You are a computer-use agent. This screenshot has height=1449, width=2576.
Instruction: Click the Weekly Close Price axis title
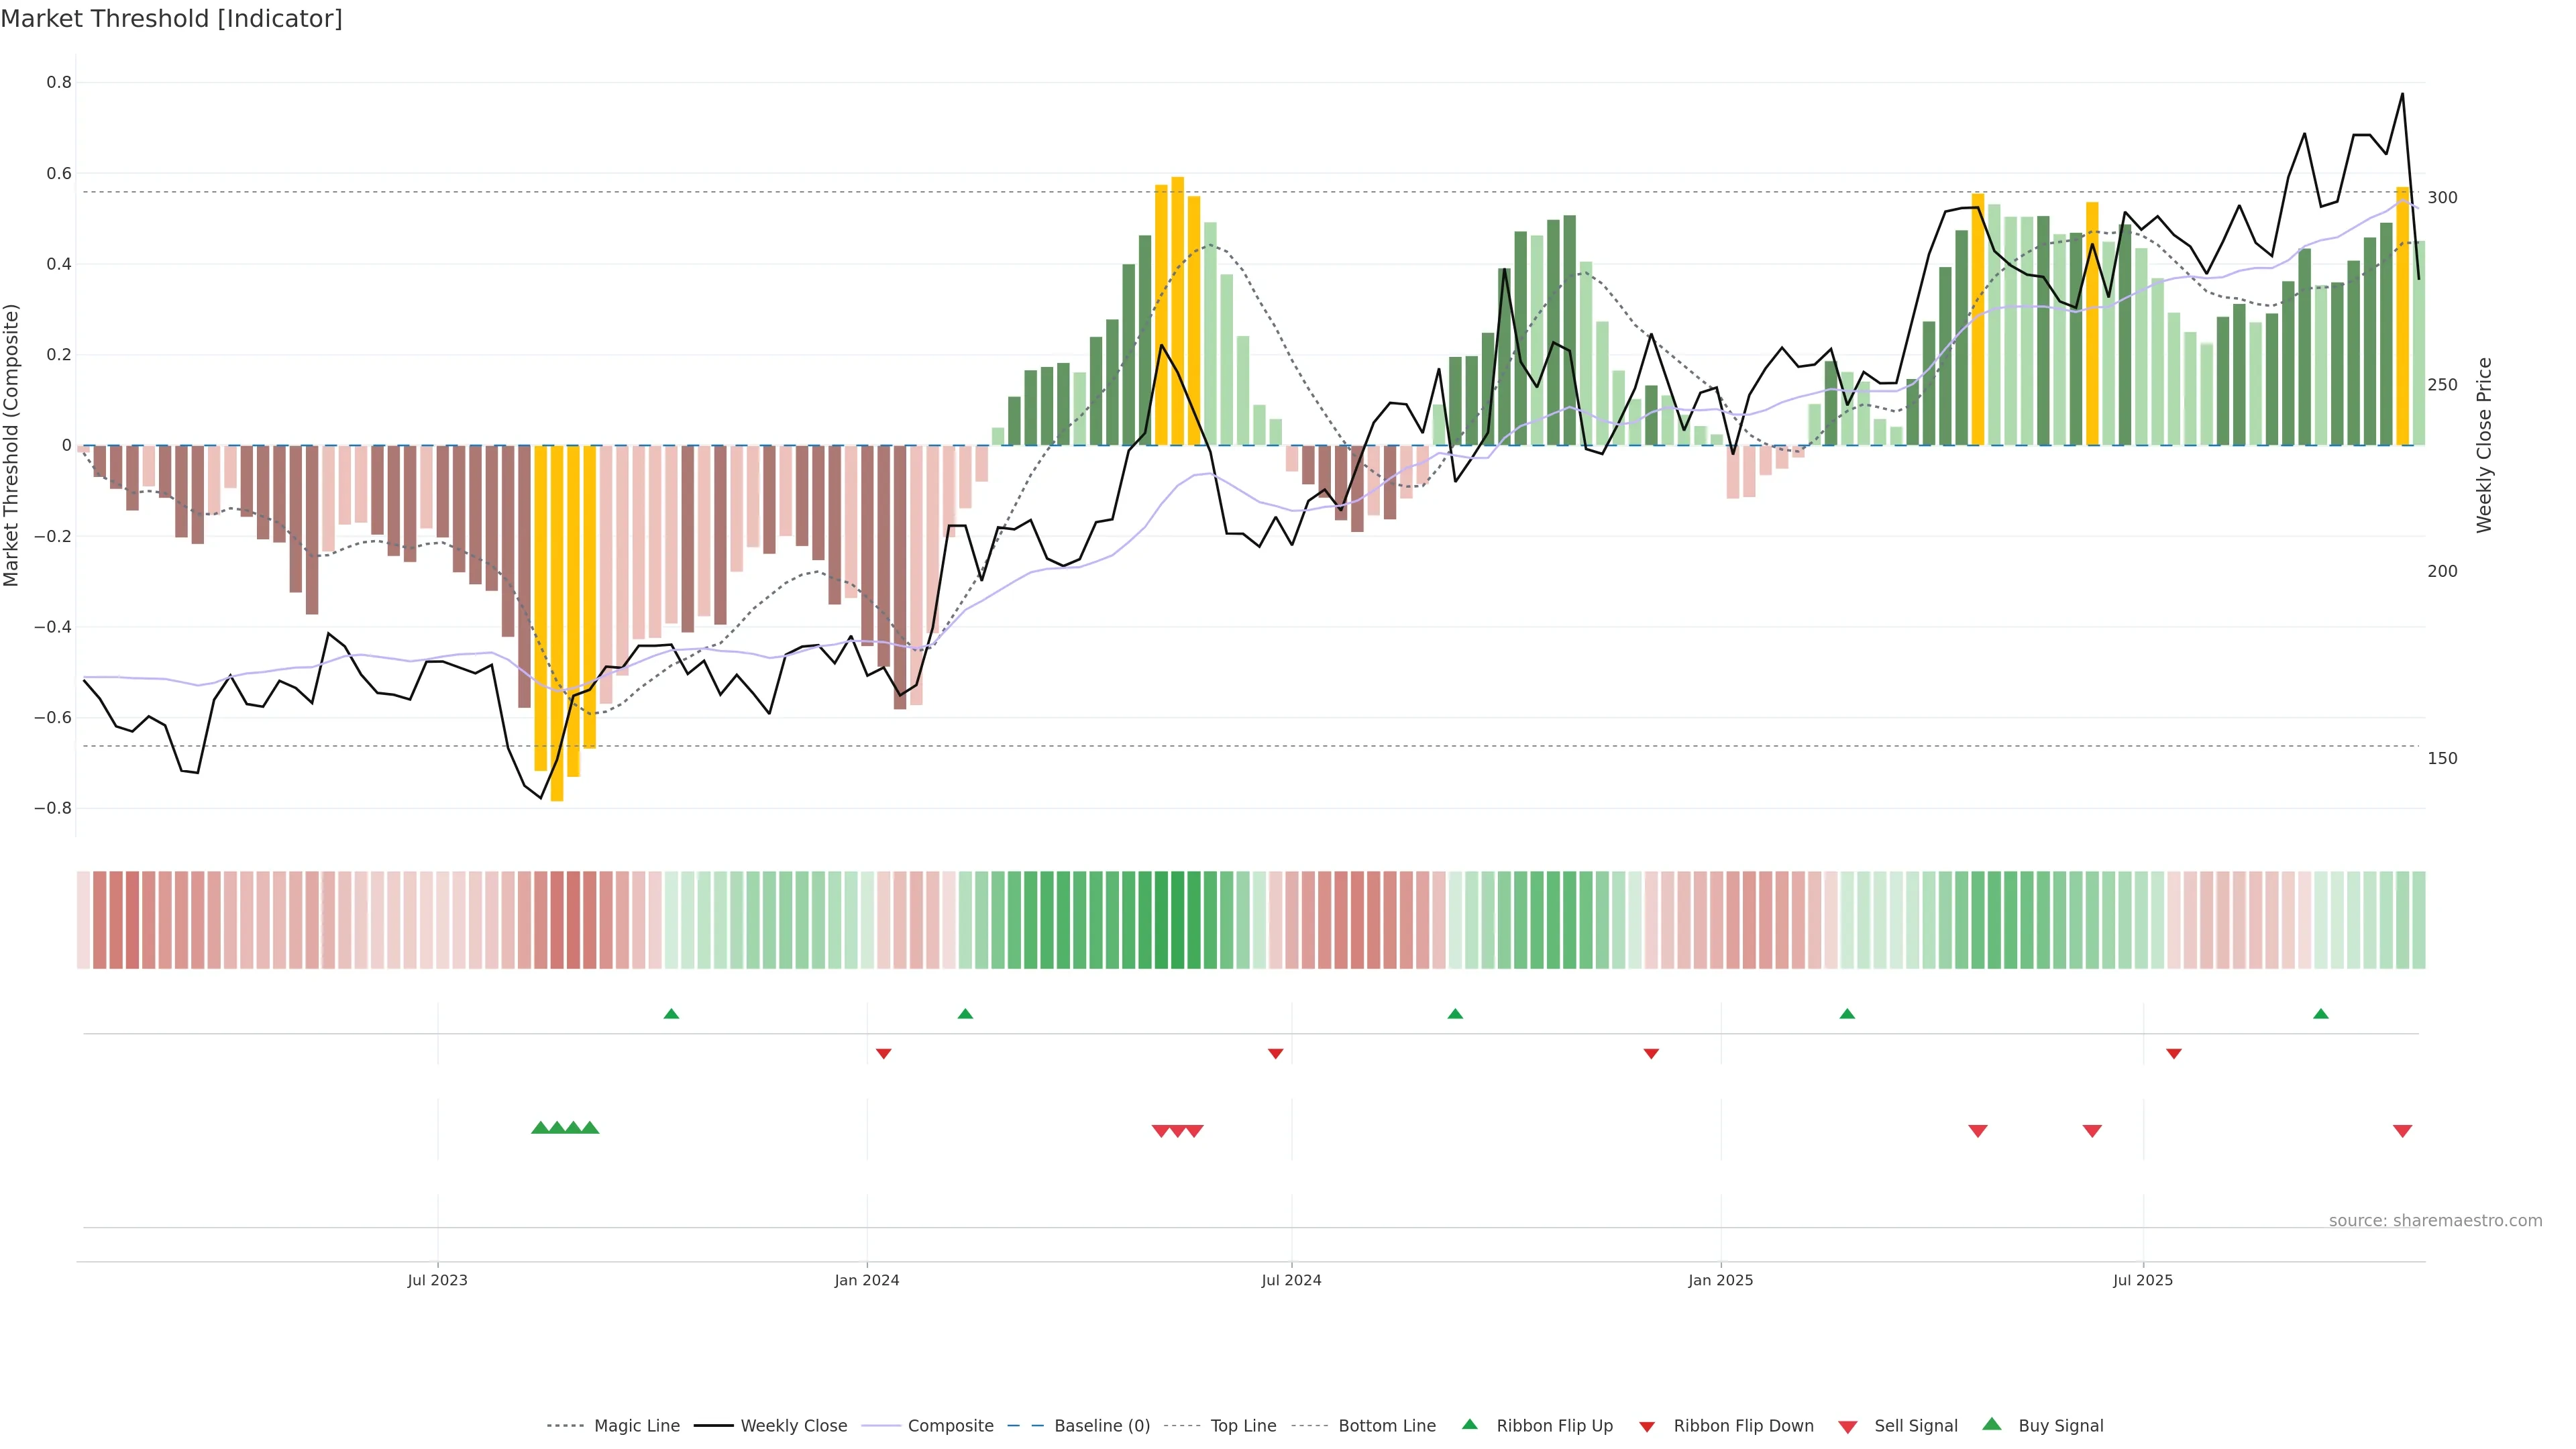click(x=2484, y=445)
